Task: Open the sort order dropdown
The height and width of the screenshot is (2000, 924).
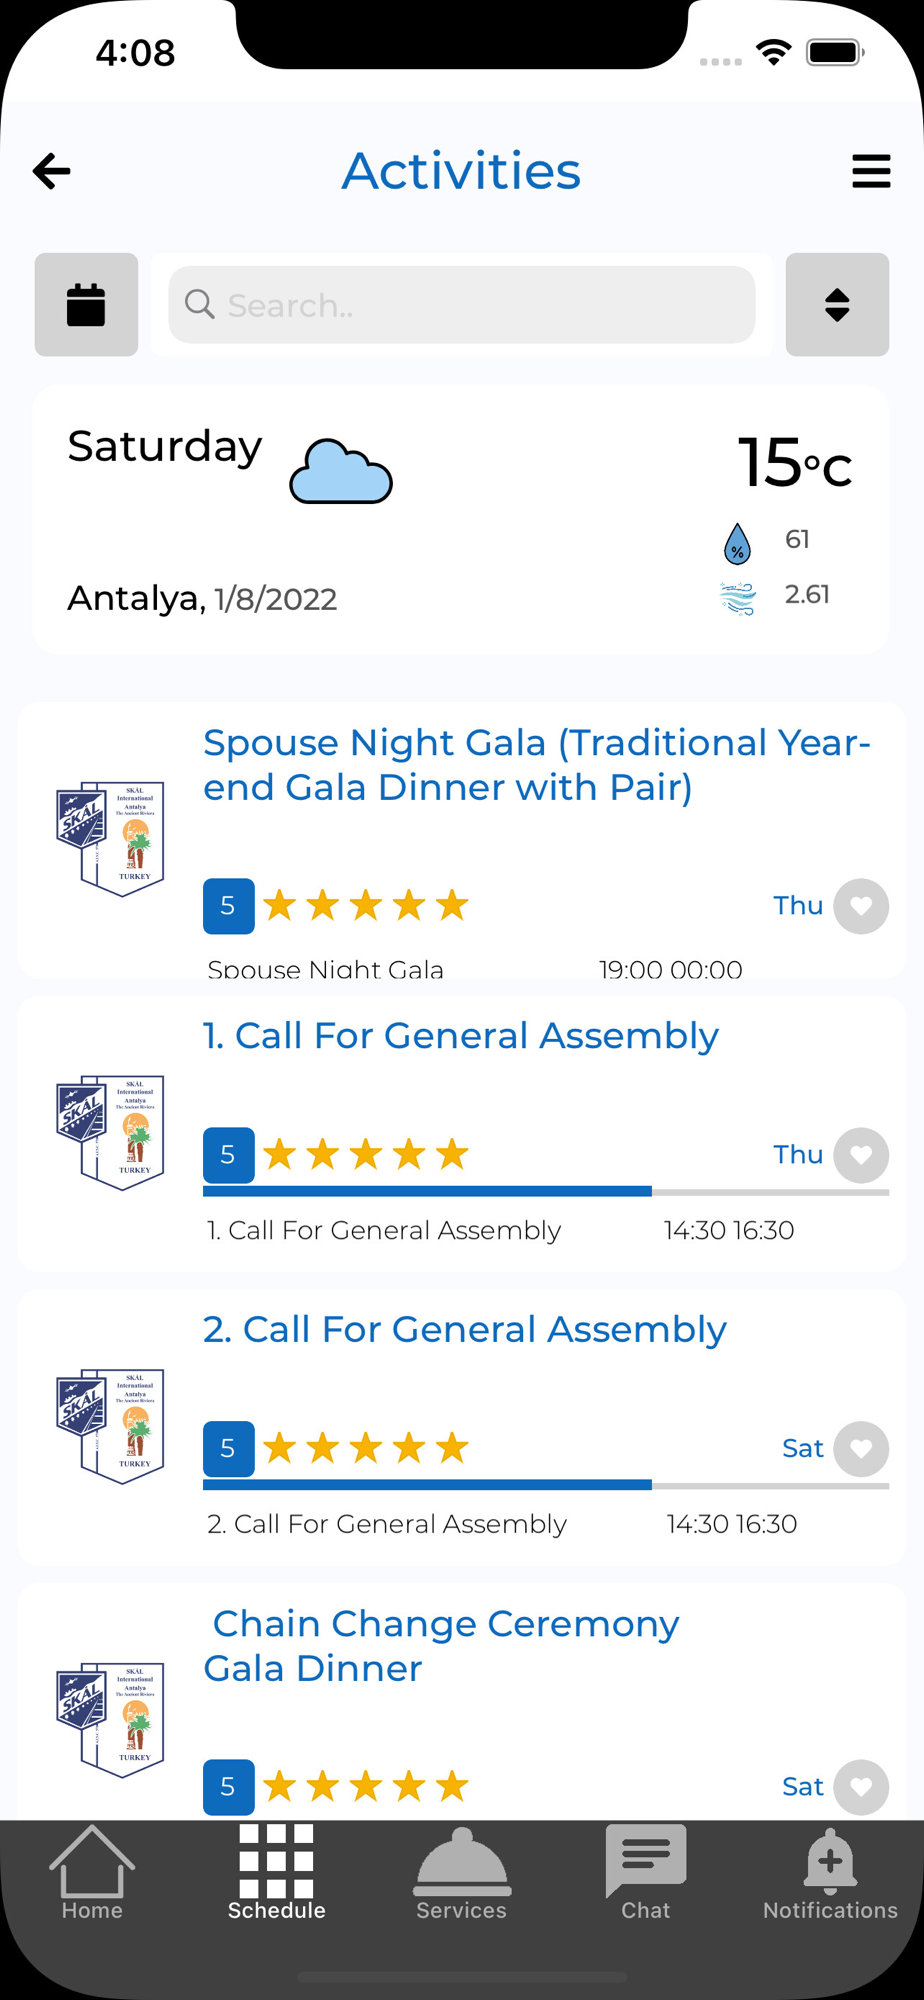Action: point(837,305)
